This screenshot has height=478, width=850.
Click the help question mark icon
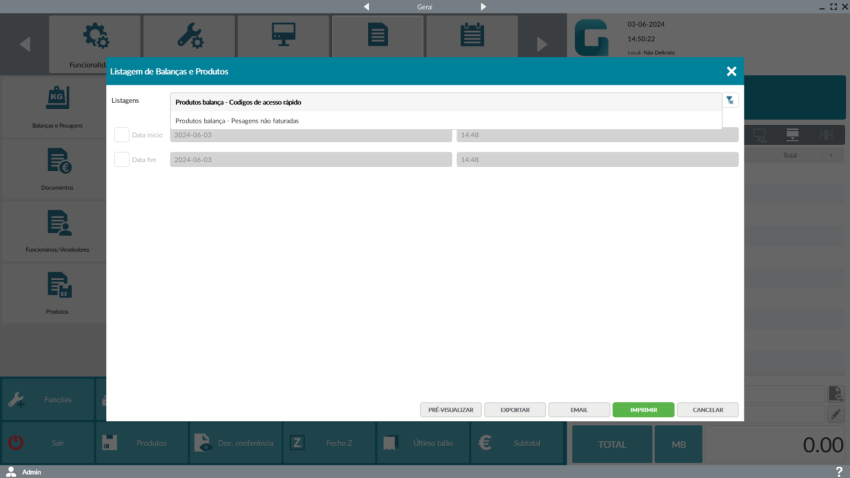(838, 471)
